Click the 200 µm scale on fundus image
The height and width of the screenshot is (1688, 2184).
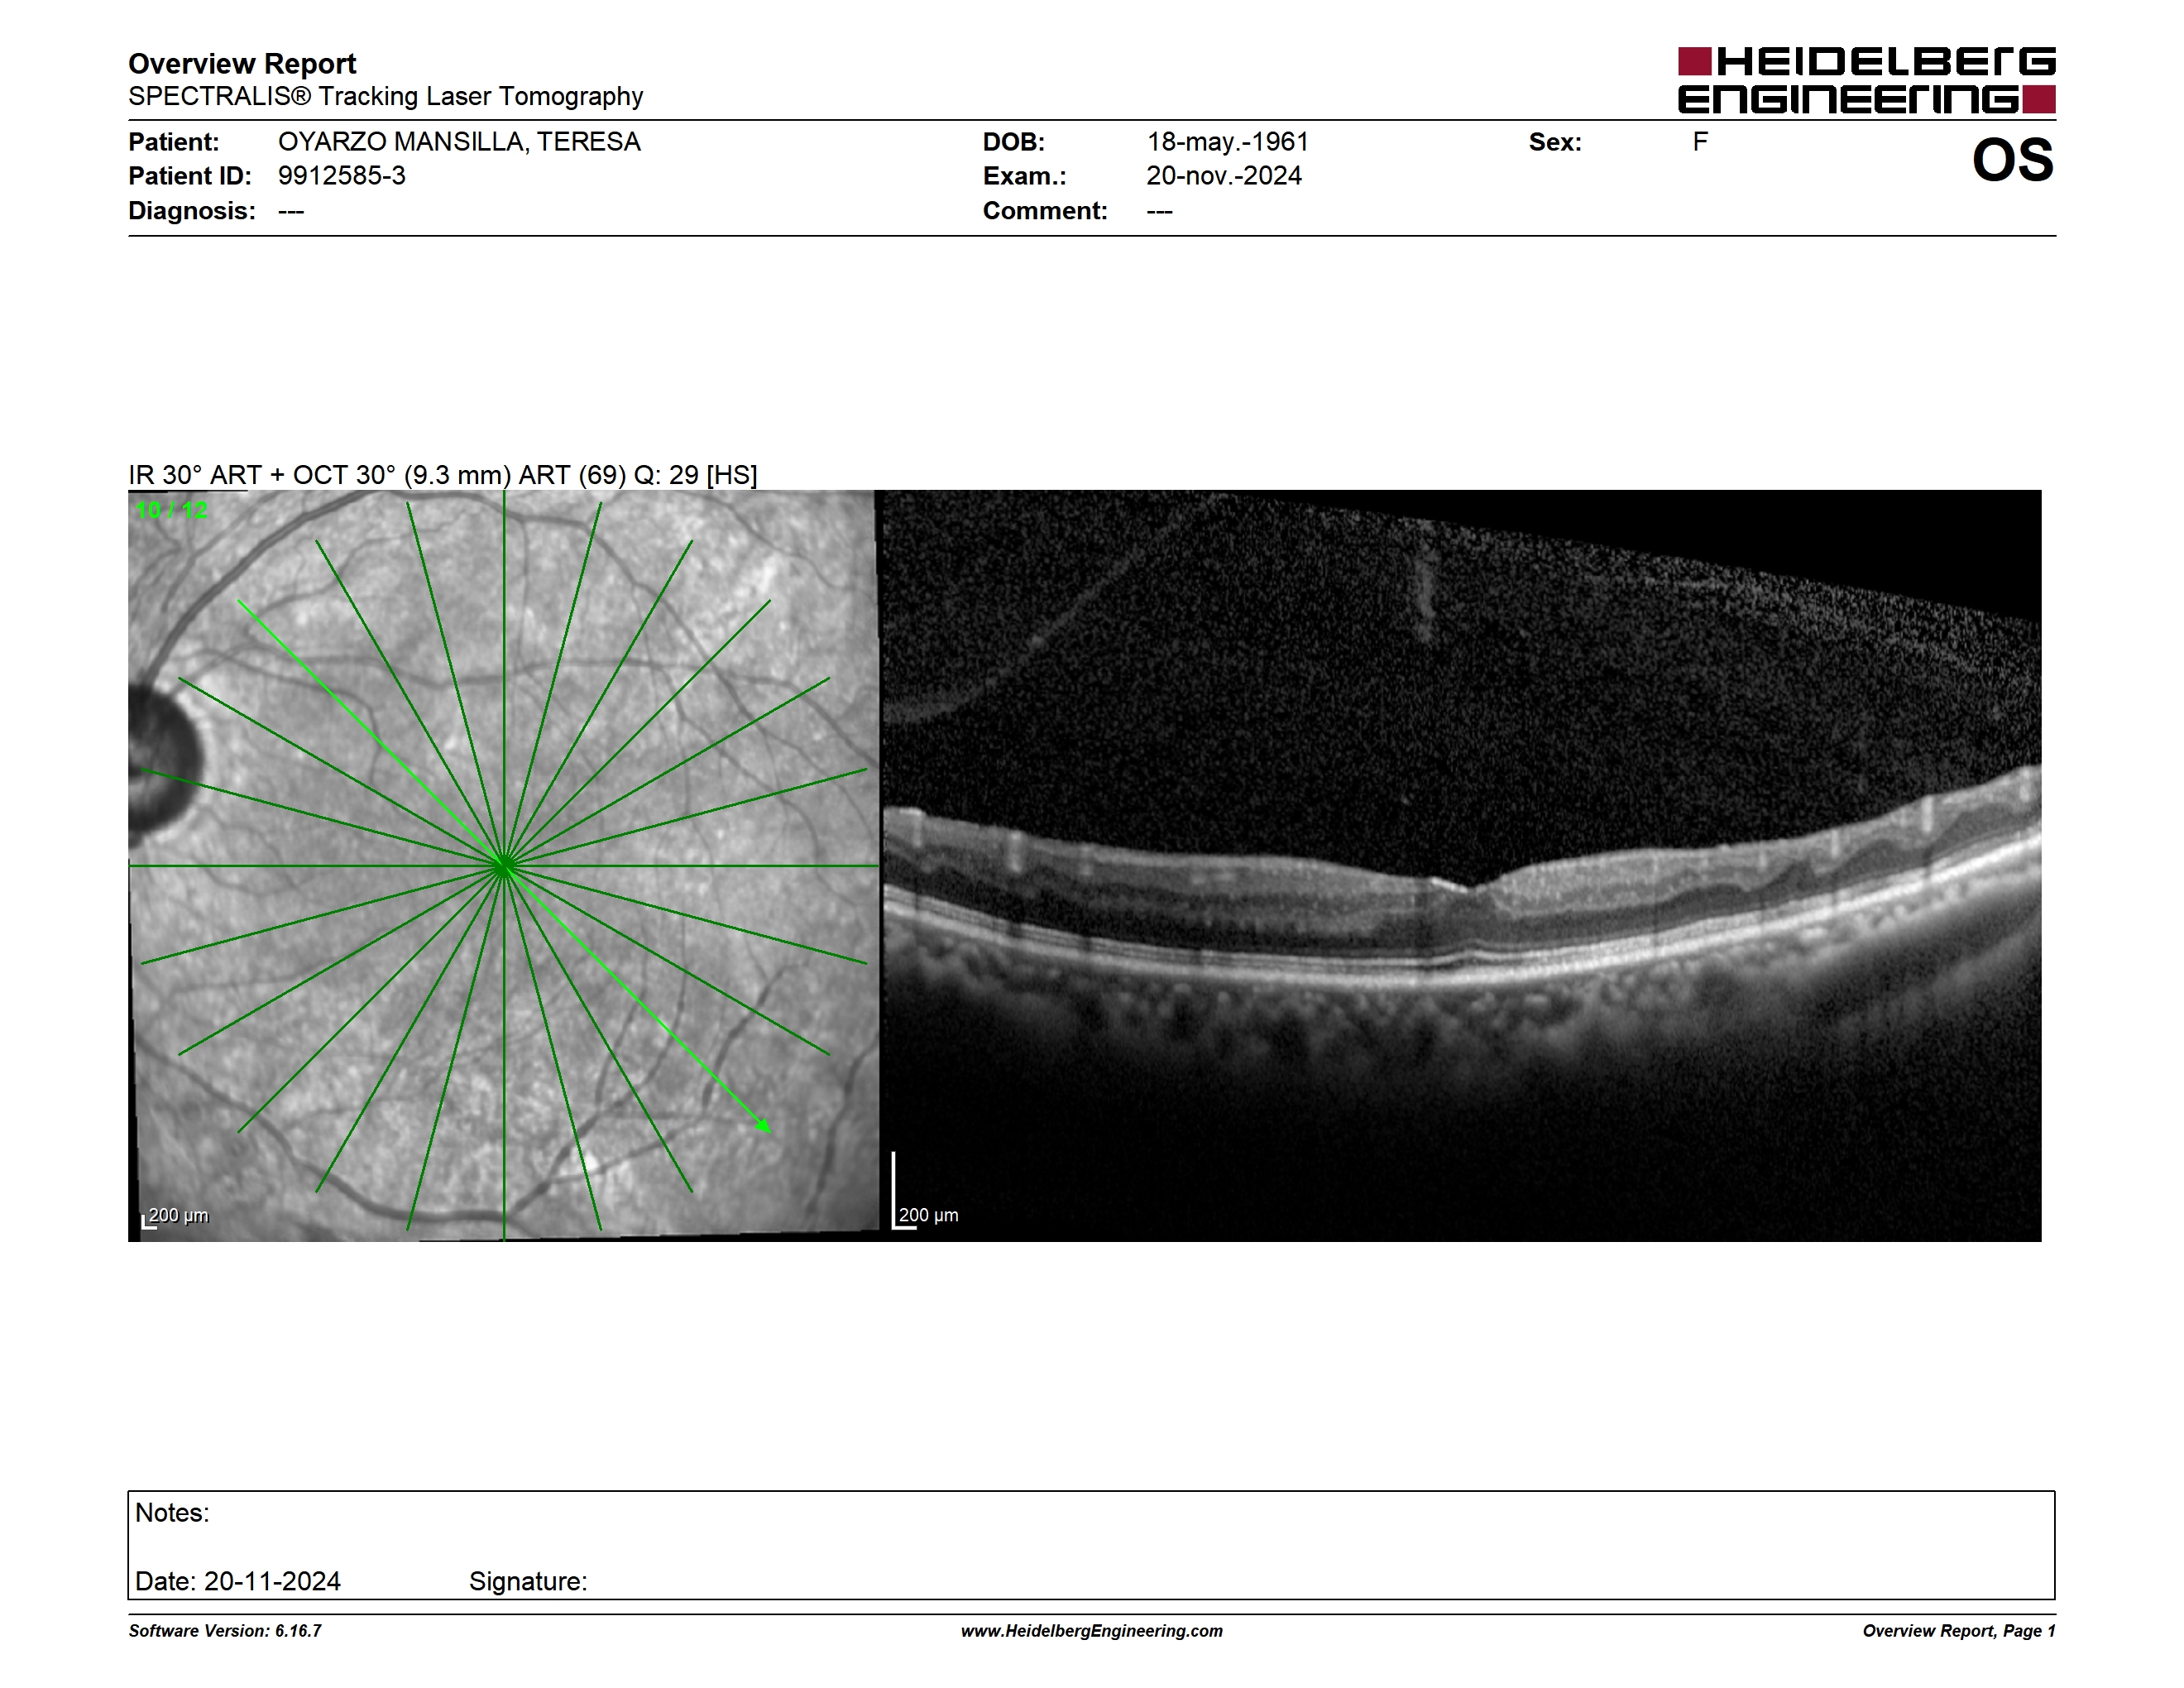click(x=176, y=1216)
